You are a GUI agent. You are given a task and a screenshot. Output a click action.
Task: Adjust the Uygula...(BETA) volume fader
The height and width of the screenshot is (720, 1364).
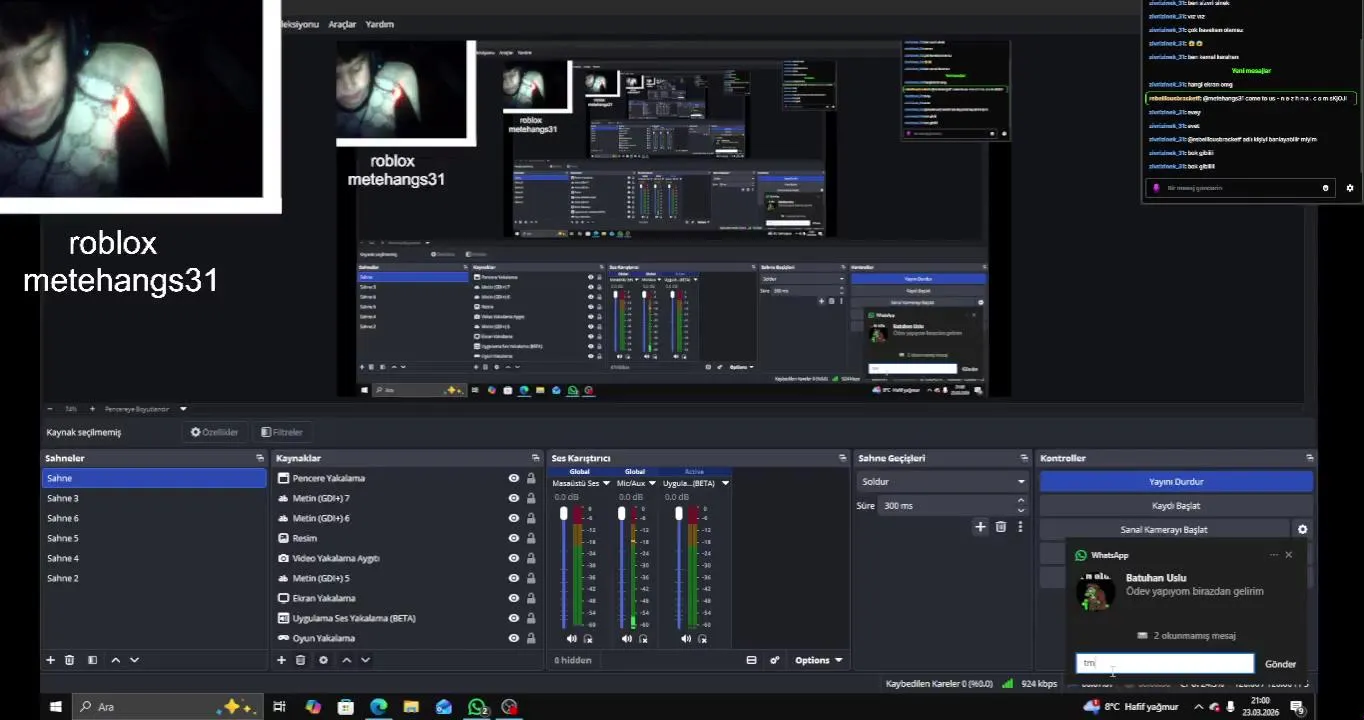pyautogui.click(x=678, y=513)
